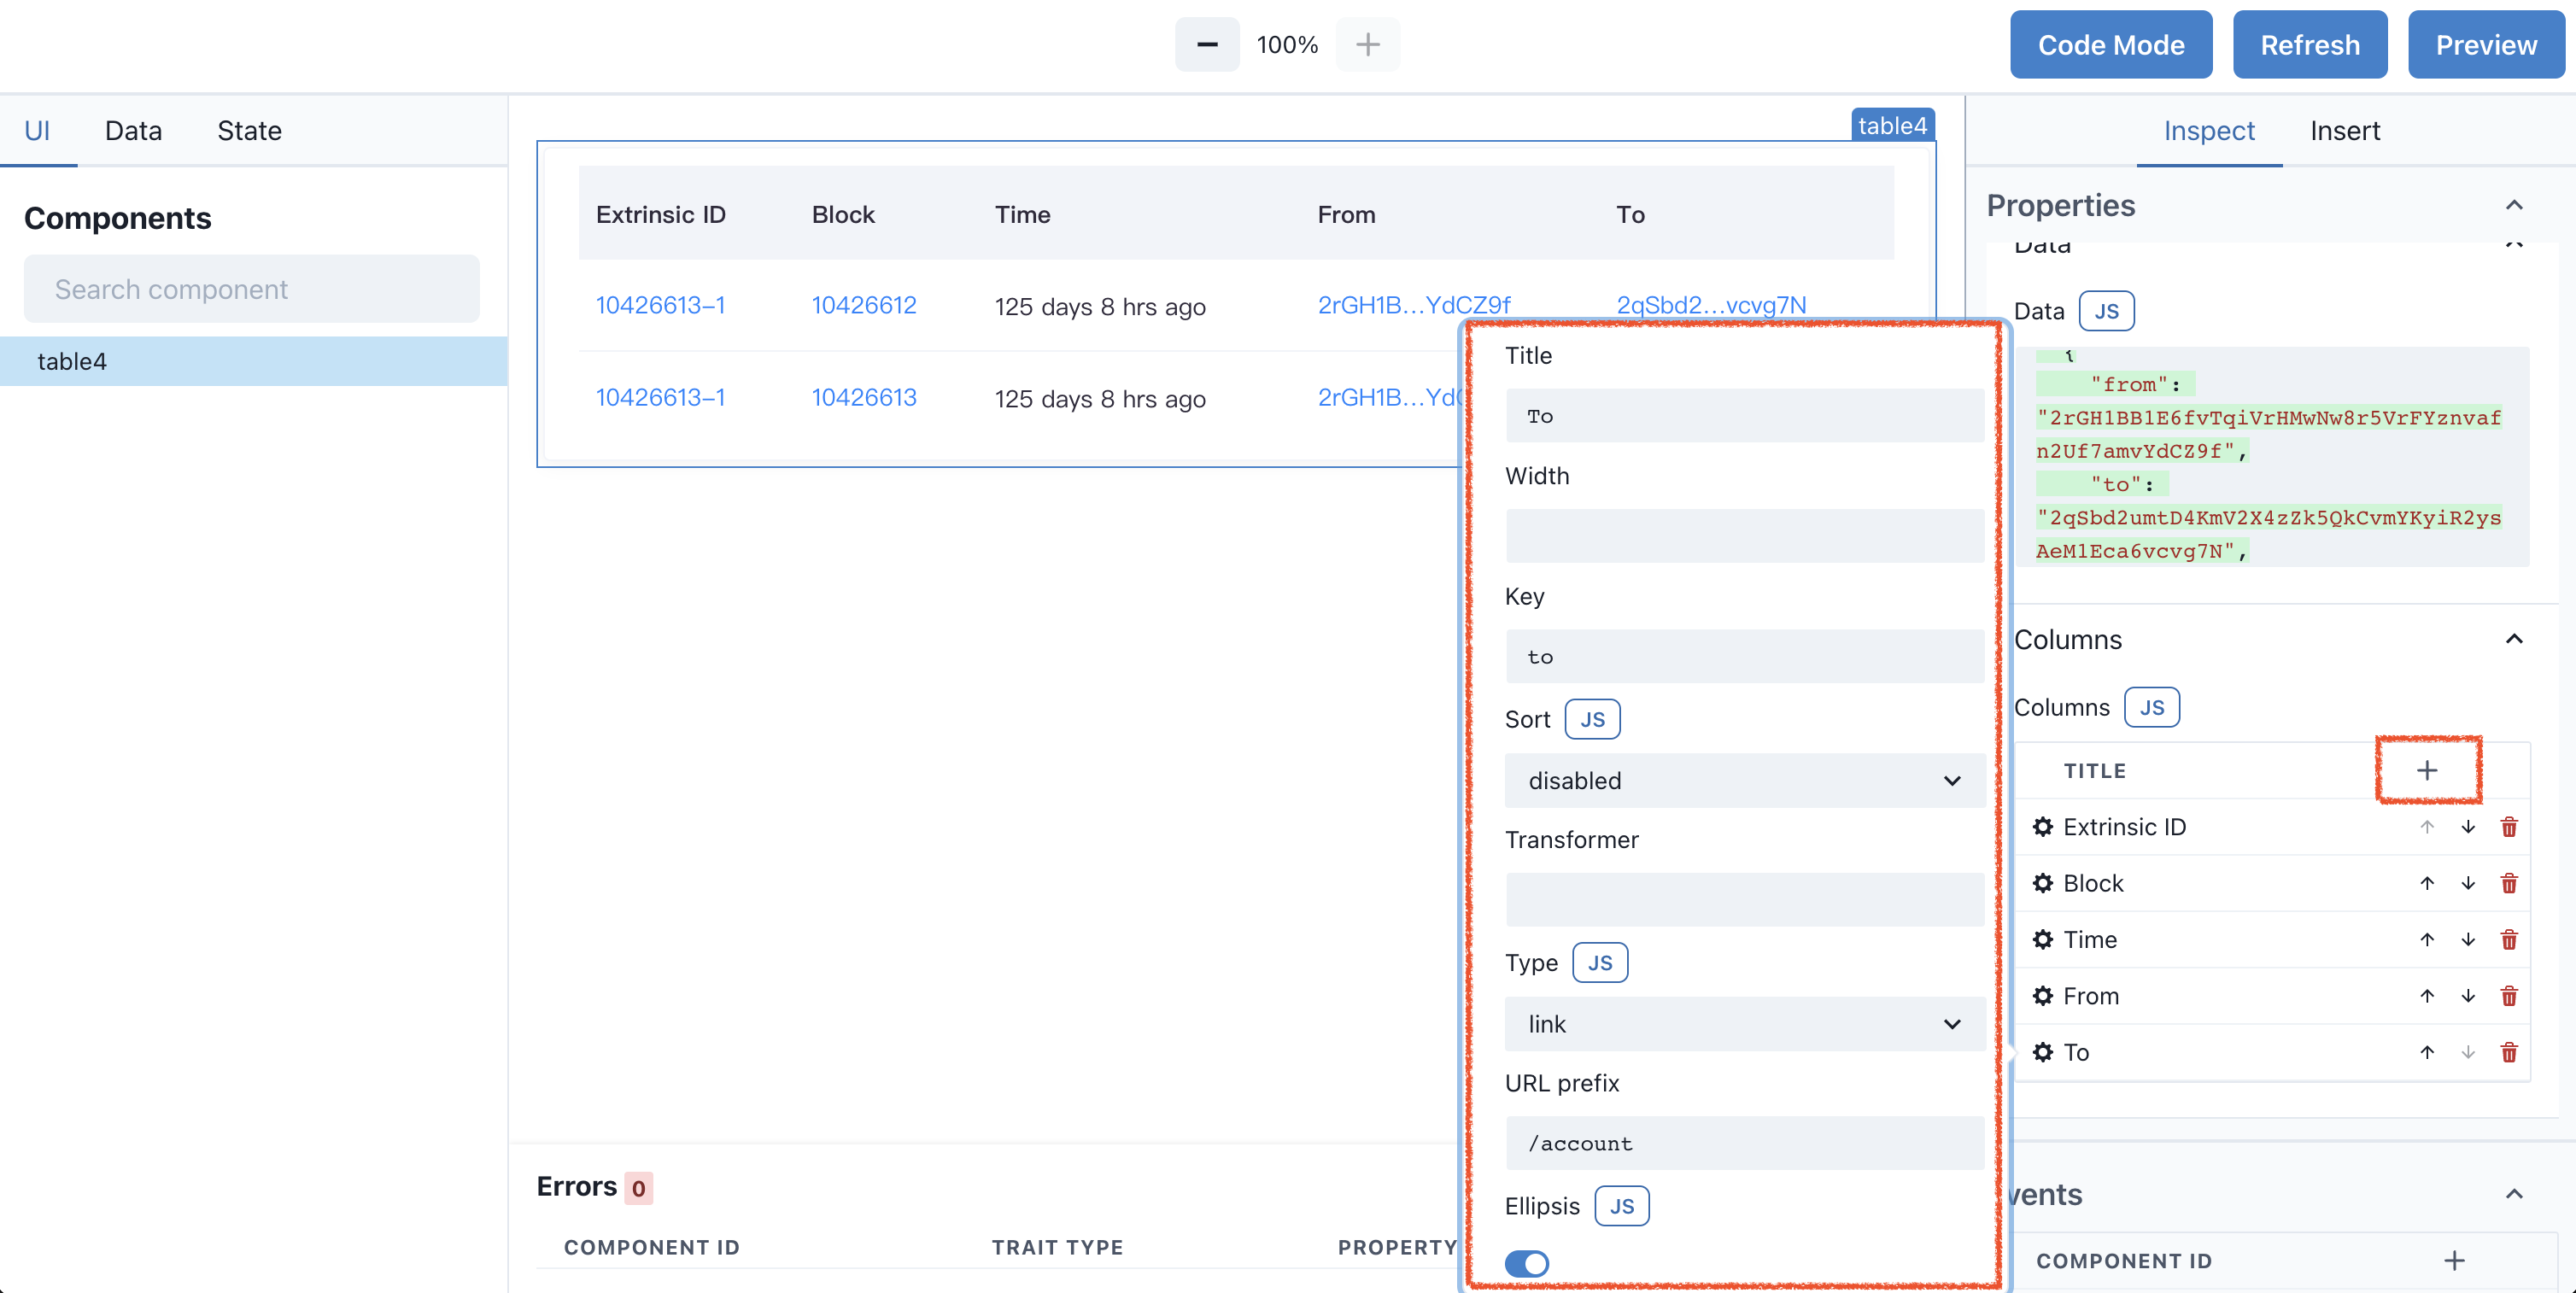Move Time column up
2576x1293 pixels.
click(2427, 939)
